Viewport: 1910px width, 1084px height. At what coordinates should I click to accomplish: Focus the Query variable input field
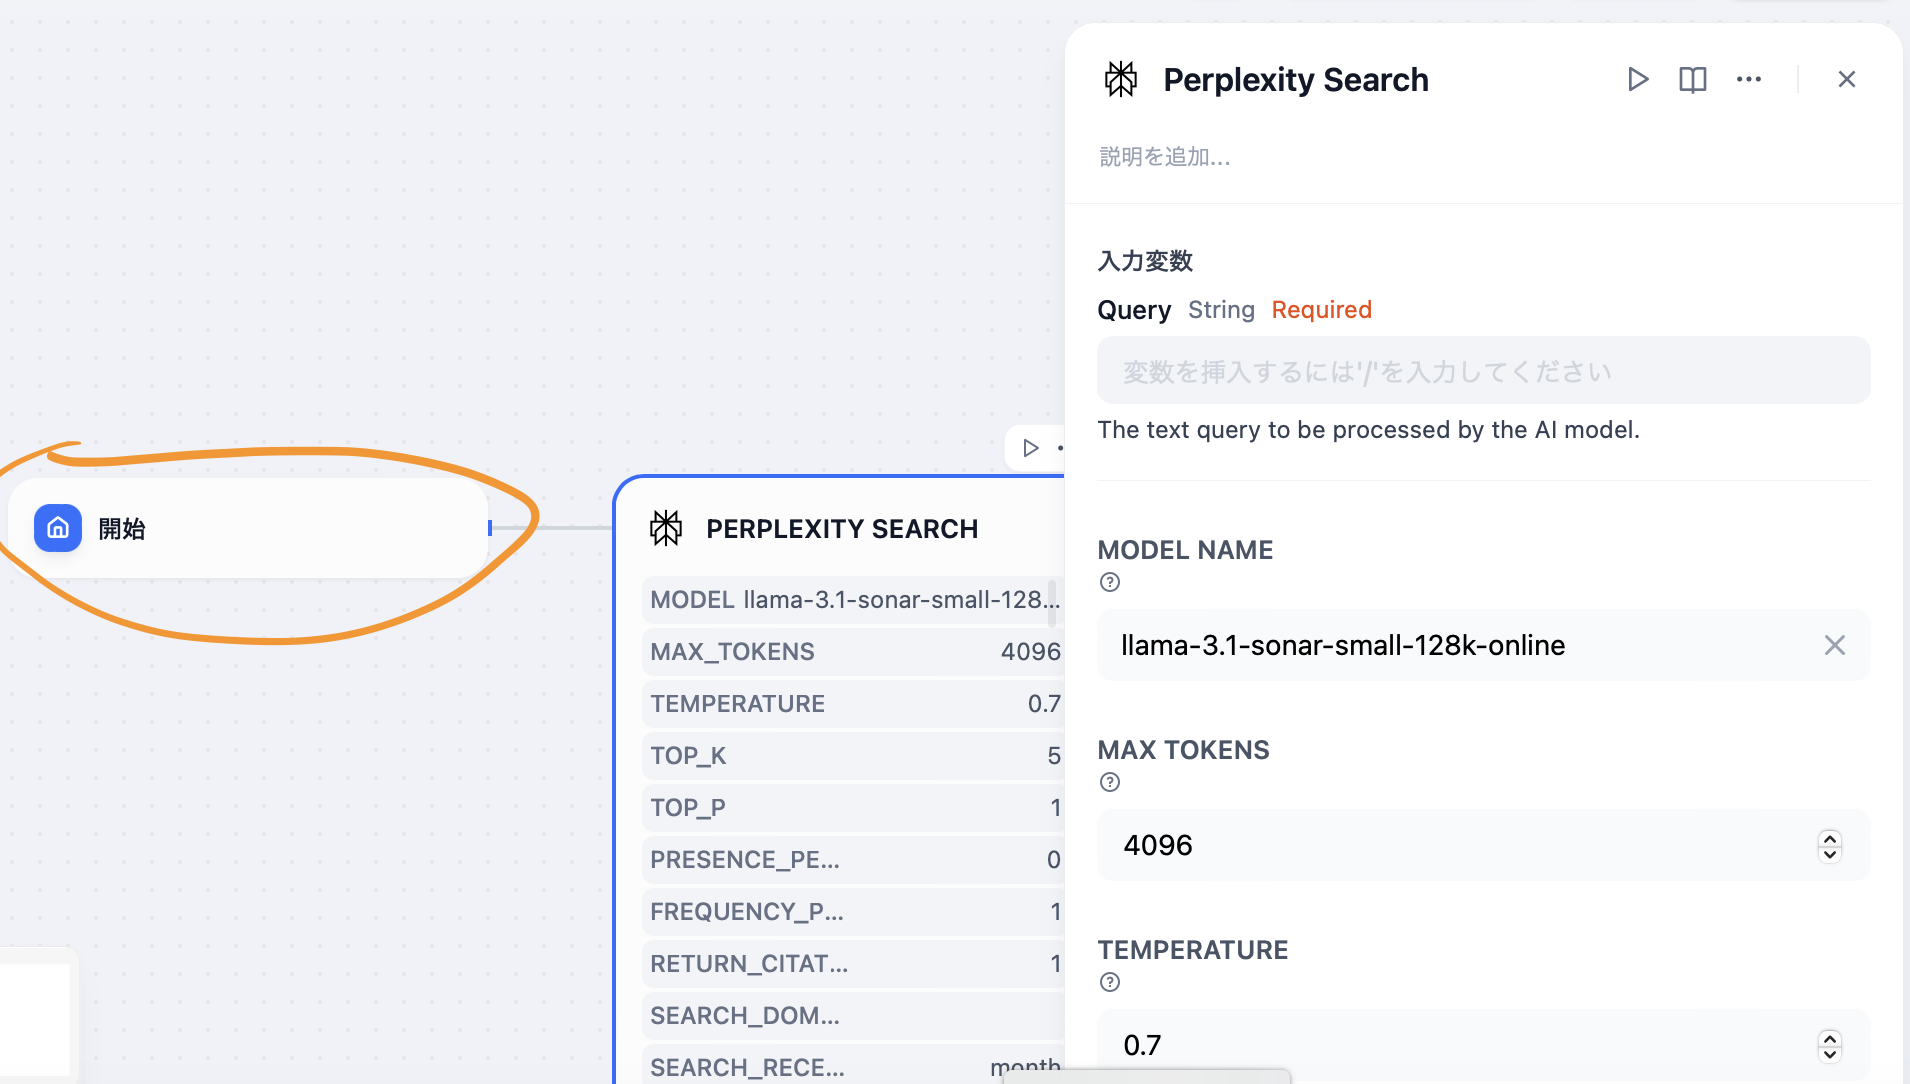pyautogui.click(x=1483, y=371)
